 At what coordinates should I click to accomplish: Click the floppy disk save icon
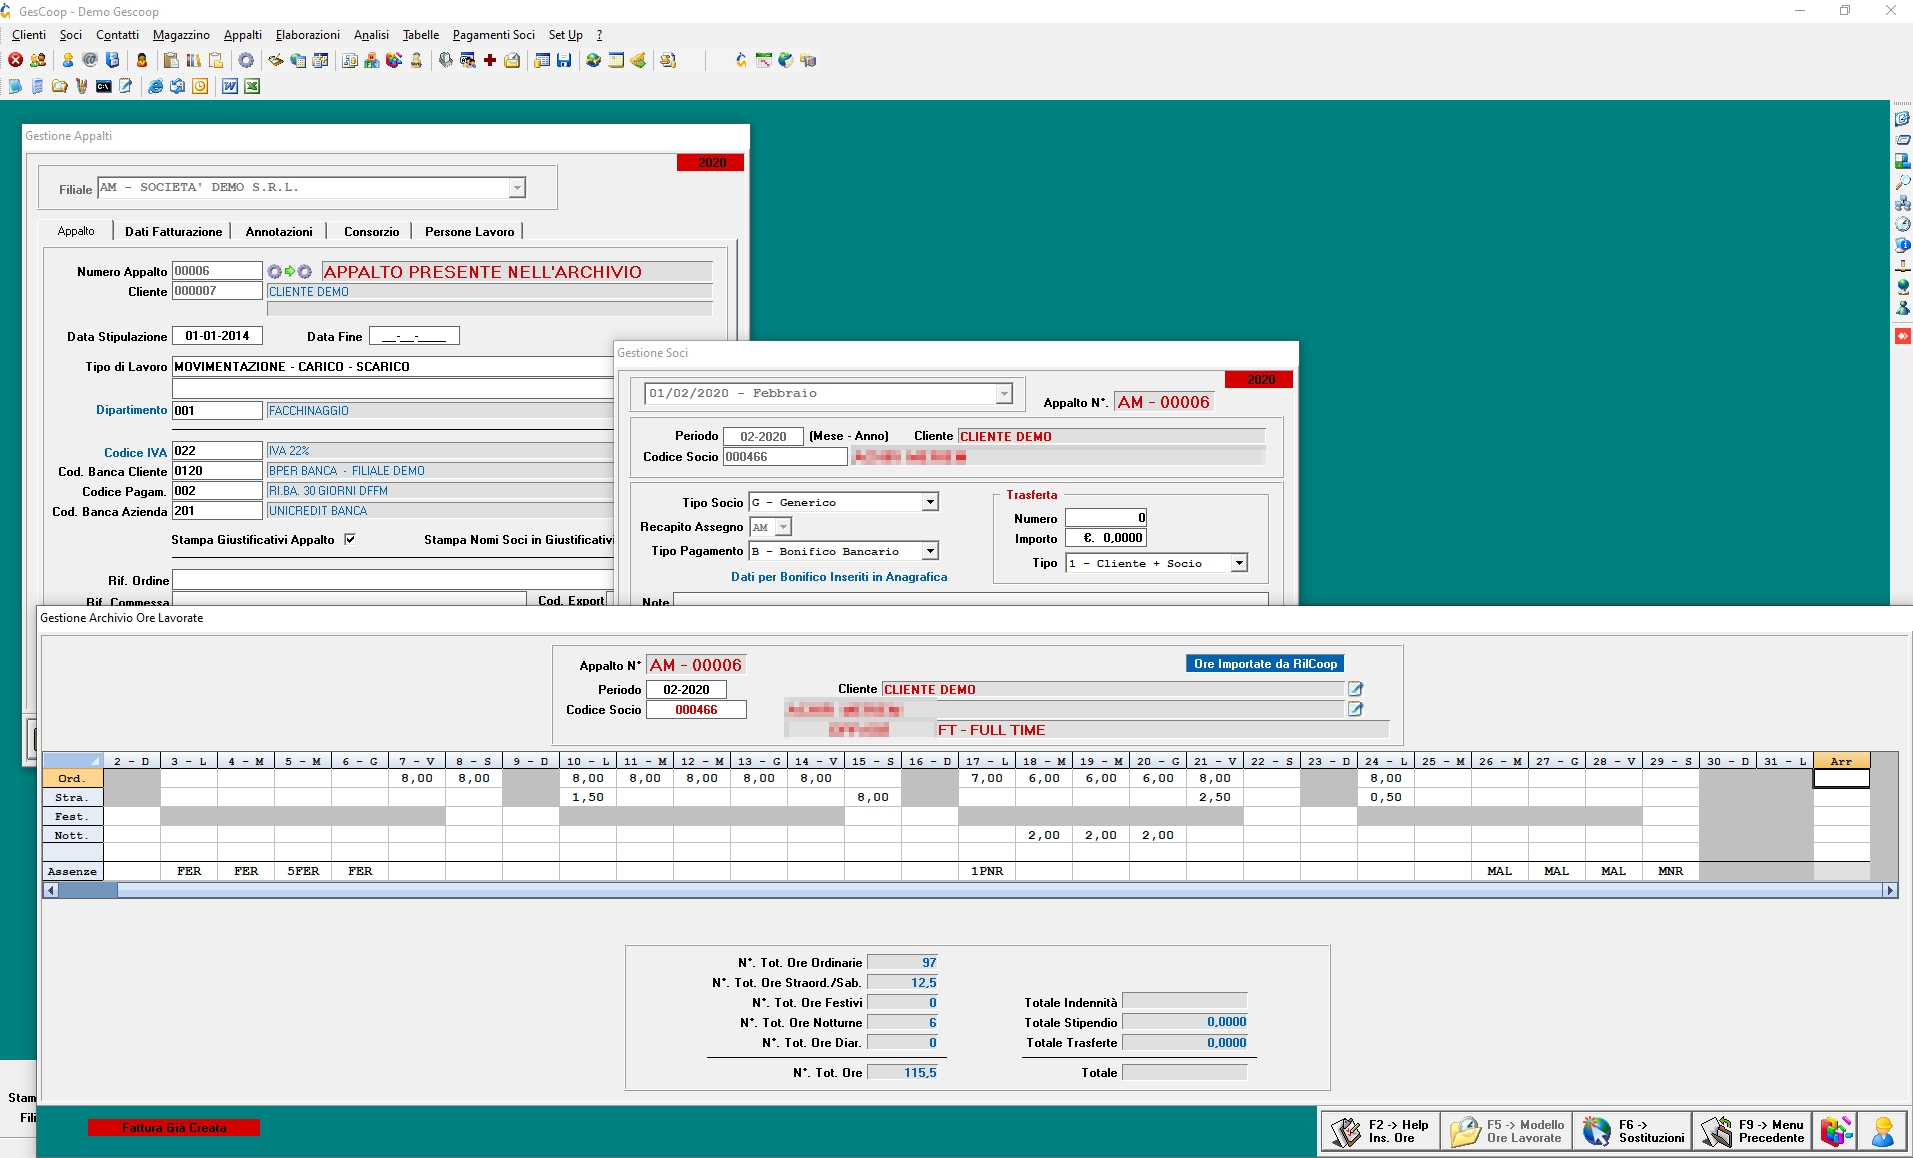564,60
